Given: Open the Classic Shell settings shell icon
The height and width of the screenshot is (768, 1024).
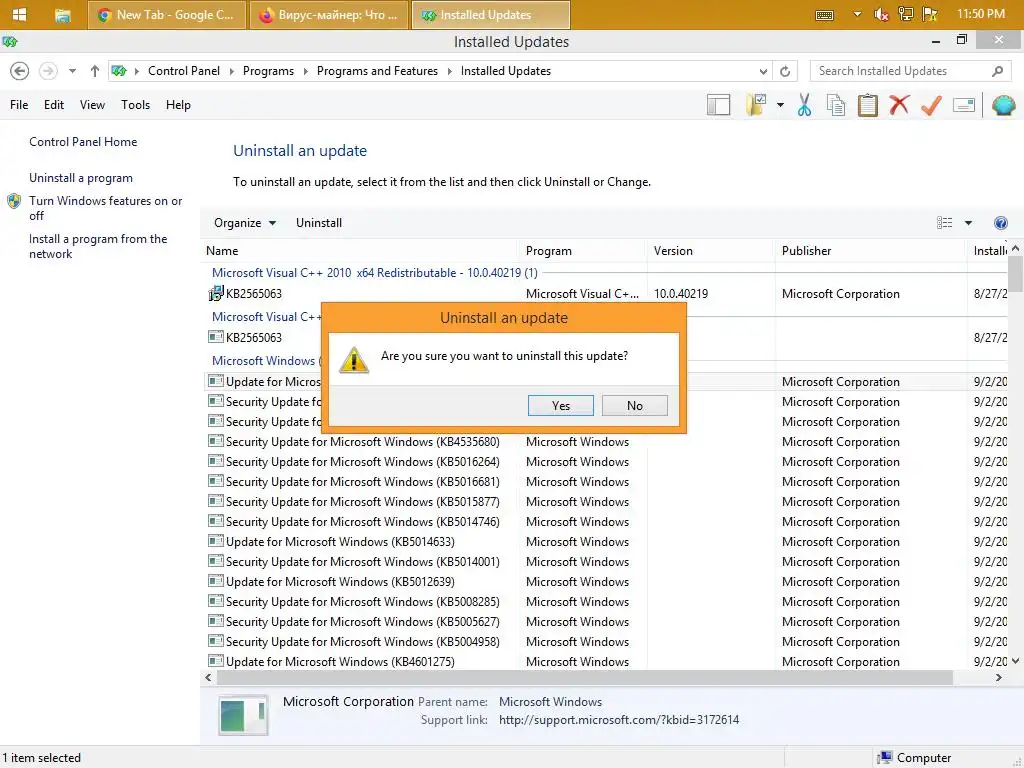Looking at the screenshot, I should [x=1003, y=105].
